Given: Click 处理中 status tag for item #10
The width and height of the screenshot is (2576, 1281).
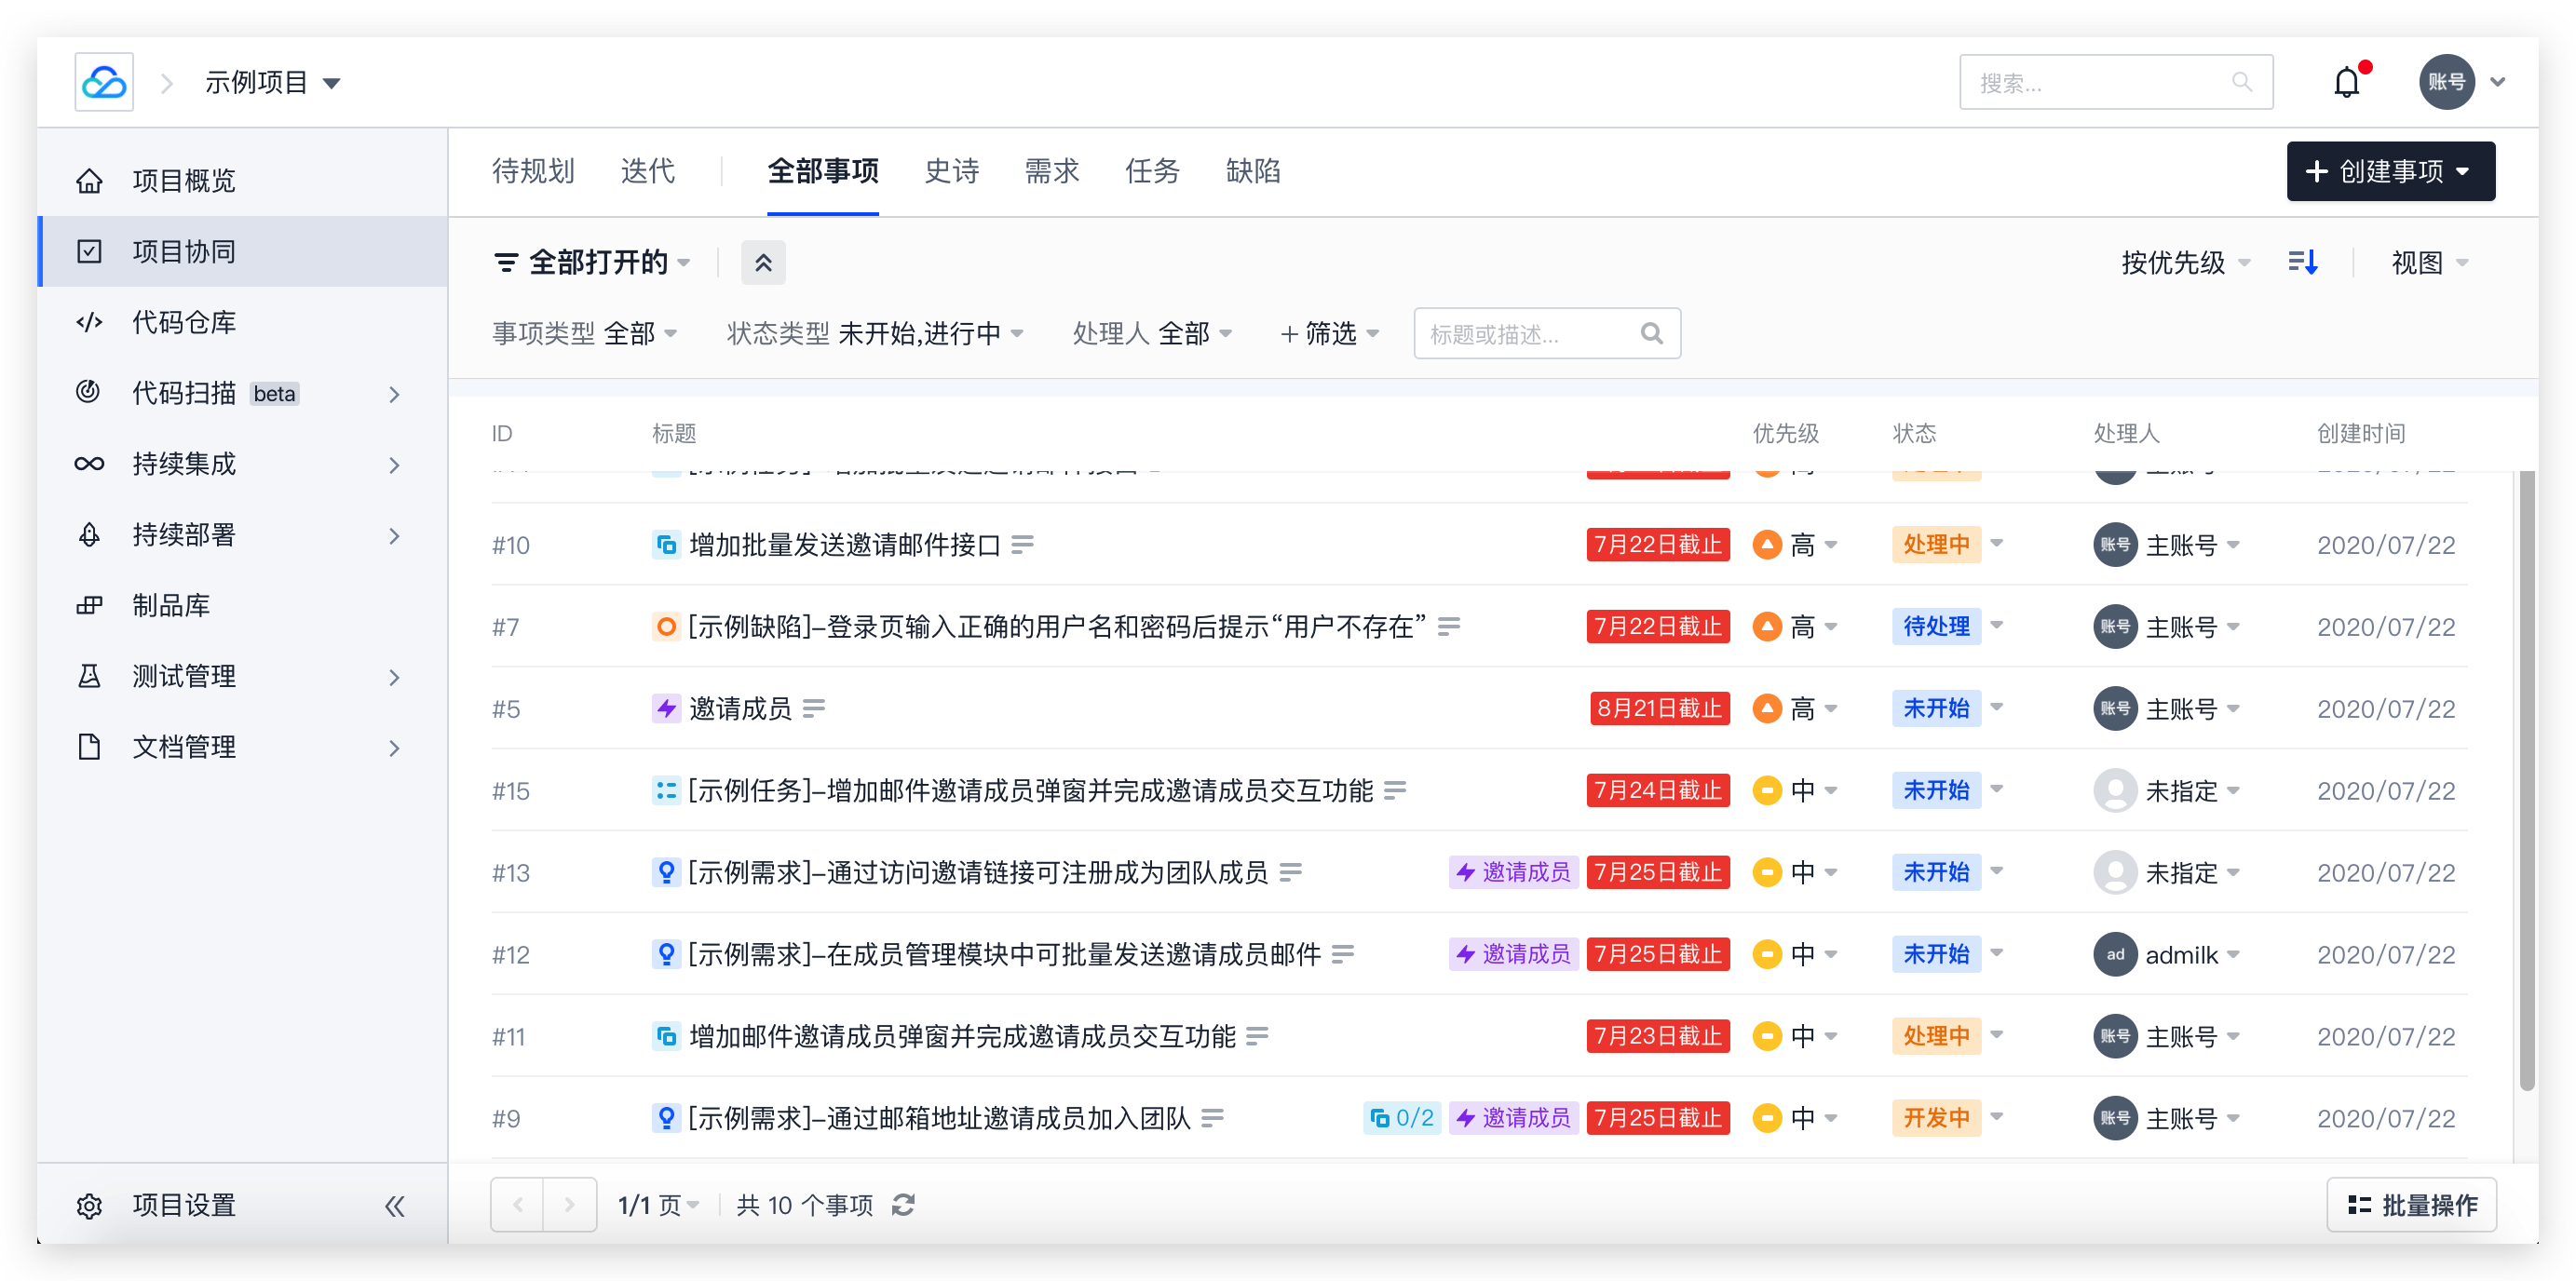Looking at the screenshot, I should (x=1936, y=545).
